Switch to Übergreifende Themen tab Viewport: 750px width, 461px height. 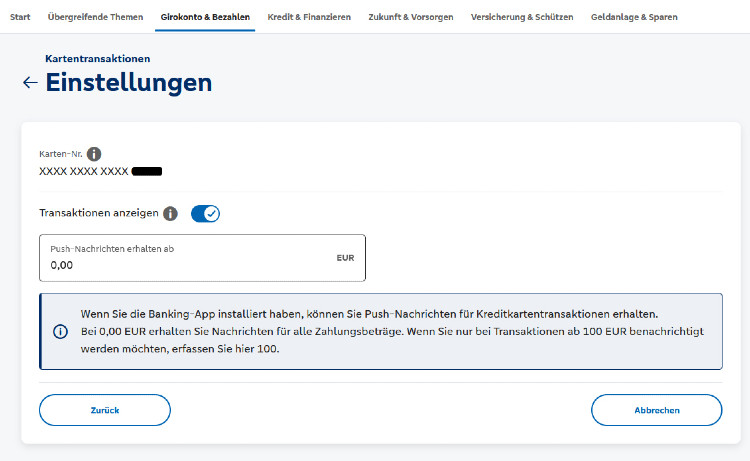[x=95, y=17]
